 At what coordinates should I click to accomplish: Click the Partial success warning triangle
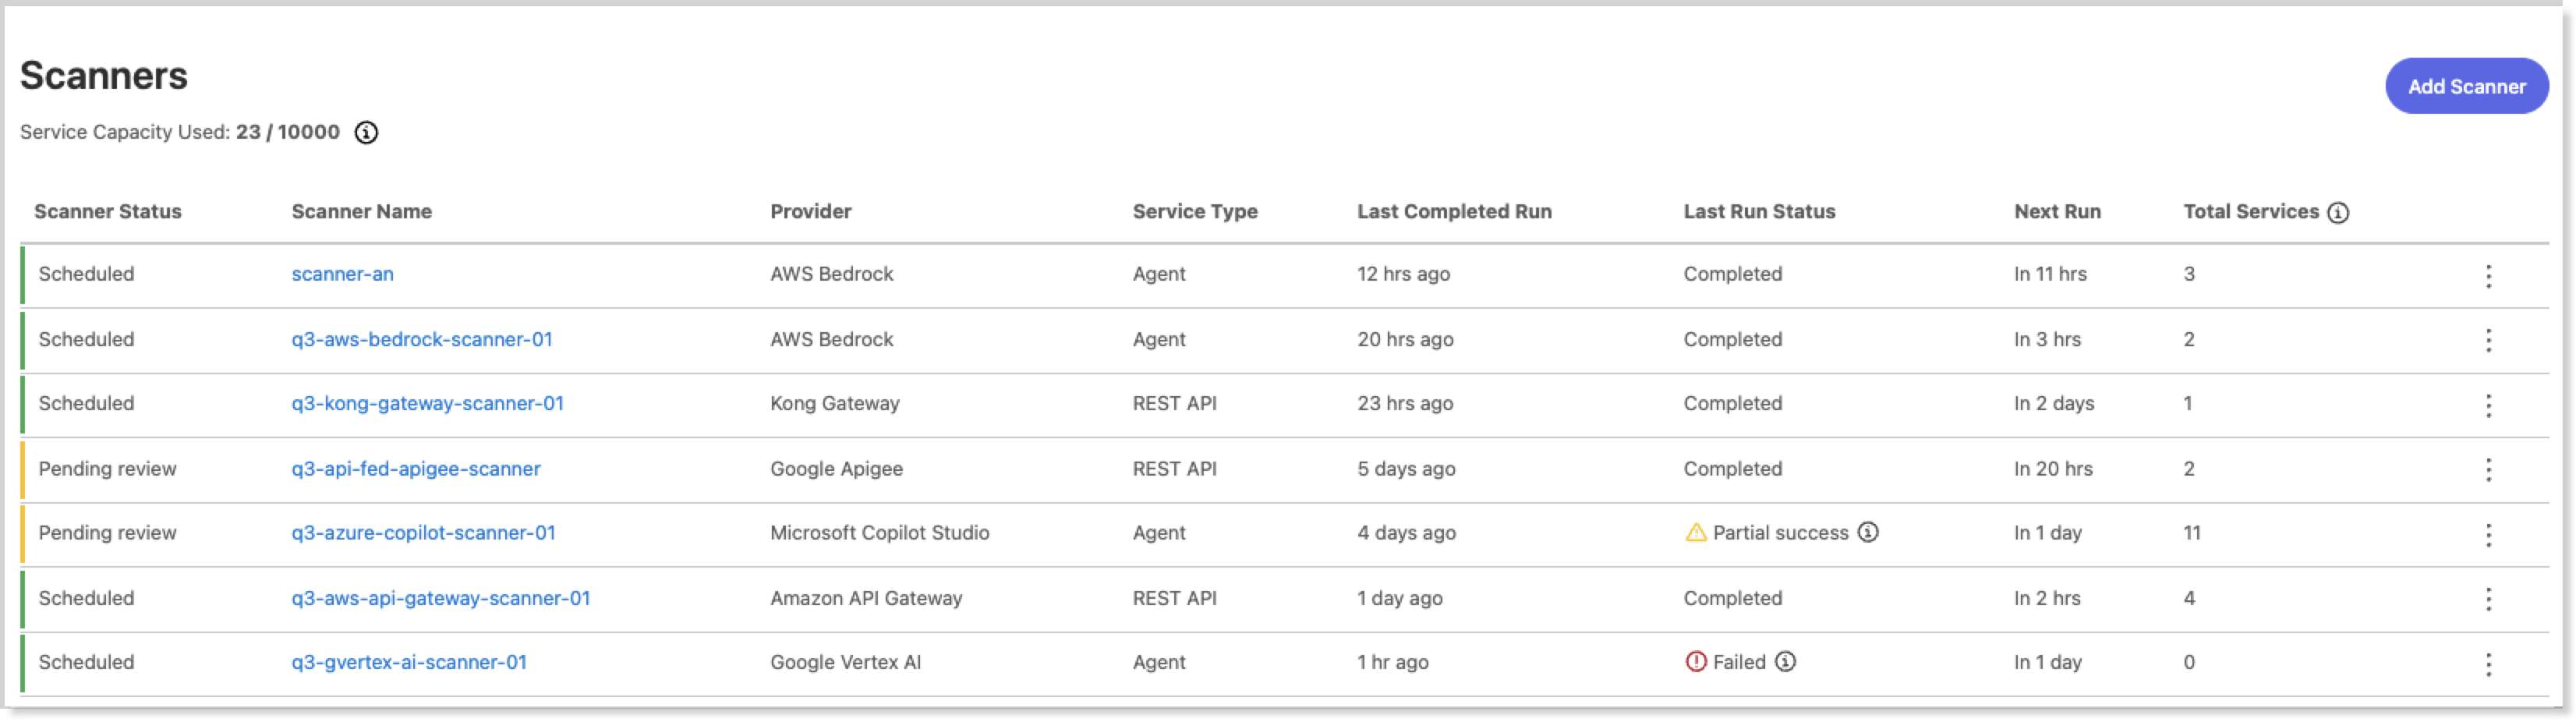tap(1696, 533)
